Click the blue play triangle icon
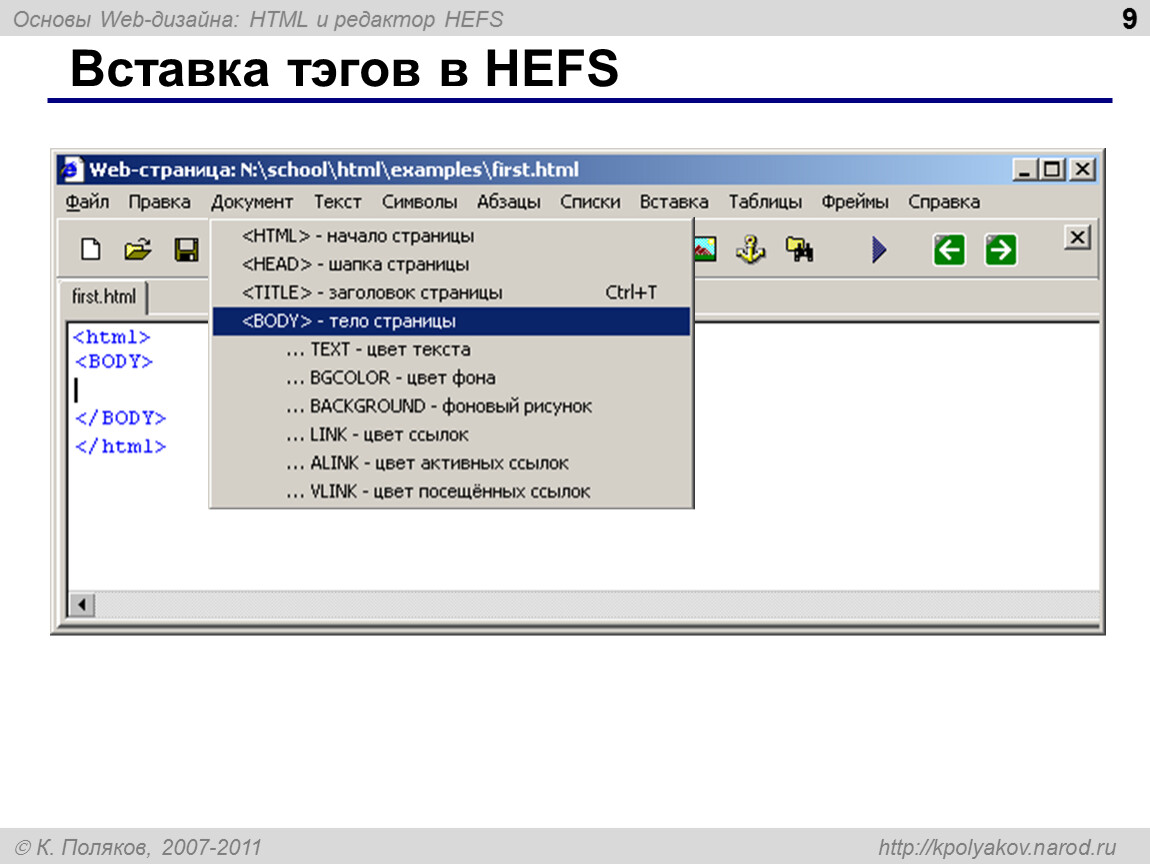 [879, 249]
